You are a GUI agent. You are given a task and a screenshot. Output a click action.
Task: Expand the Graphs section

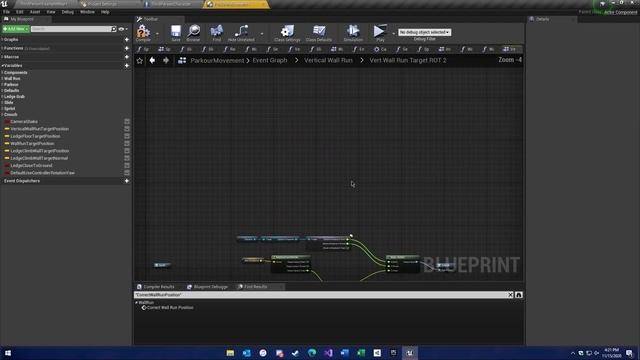[2, 40]
